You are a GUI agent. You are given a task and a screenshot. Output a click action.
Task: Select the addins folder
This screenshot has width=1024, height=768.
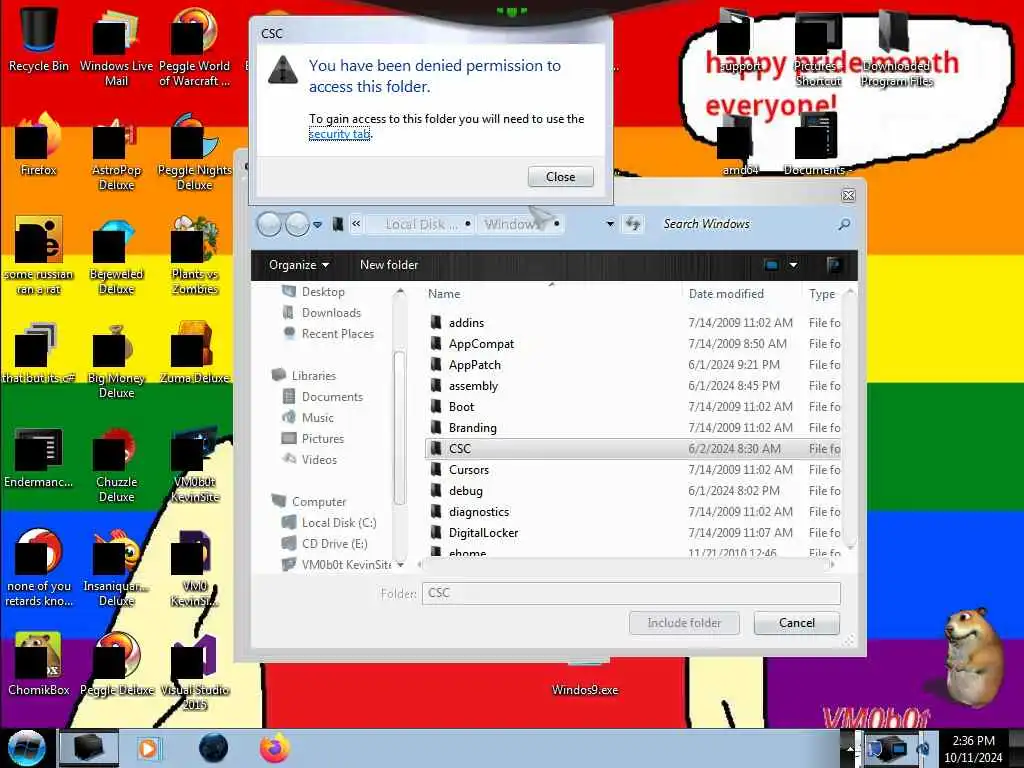(633, 323)
